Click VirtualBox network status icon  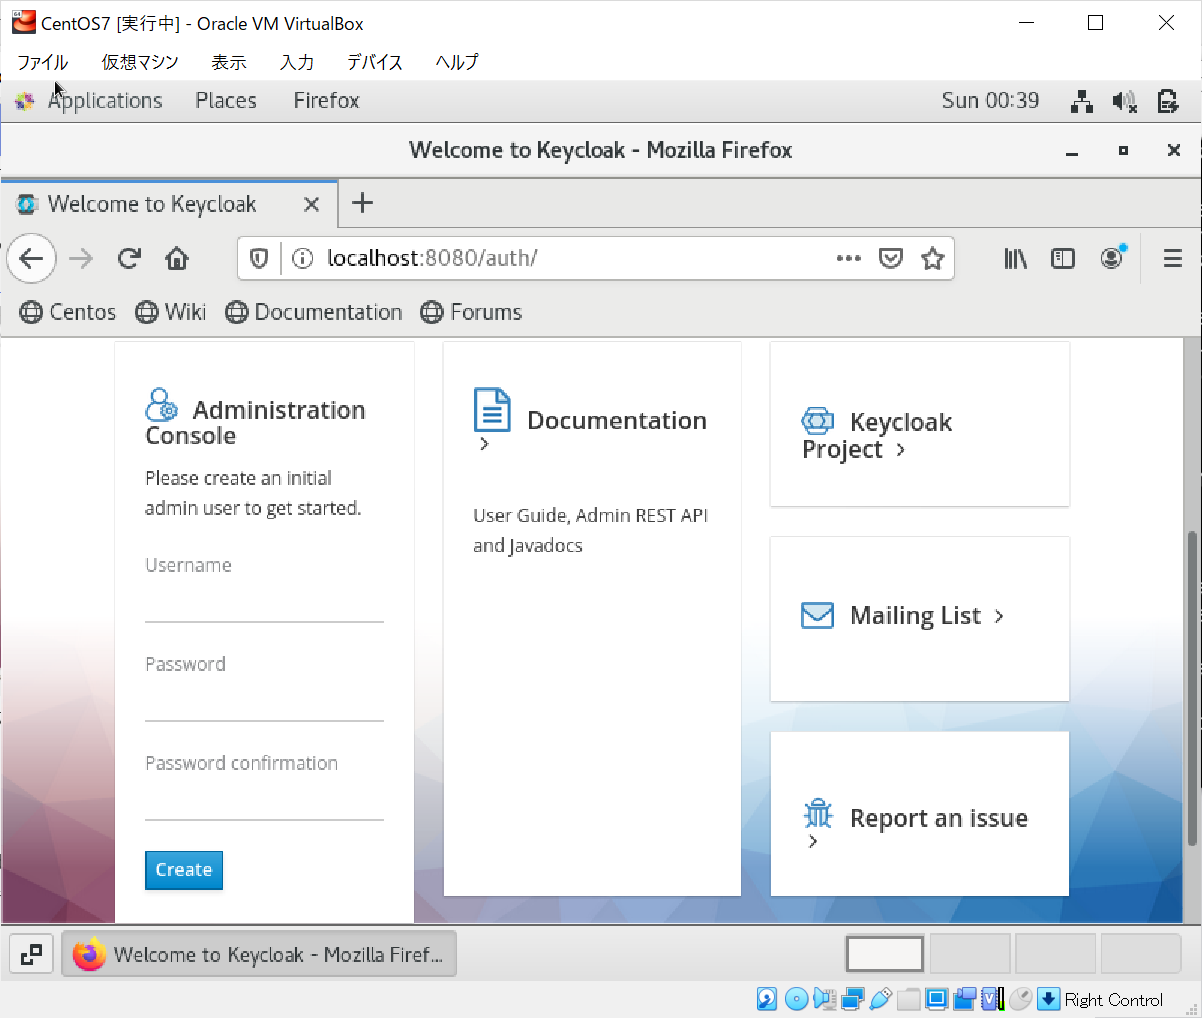(x=853, y=999)
